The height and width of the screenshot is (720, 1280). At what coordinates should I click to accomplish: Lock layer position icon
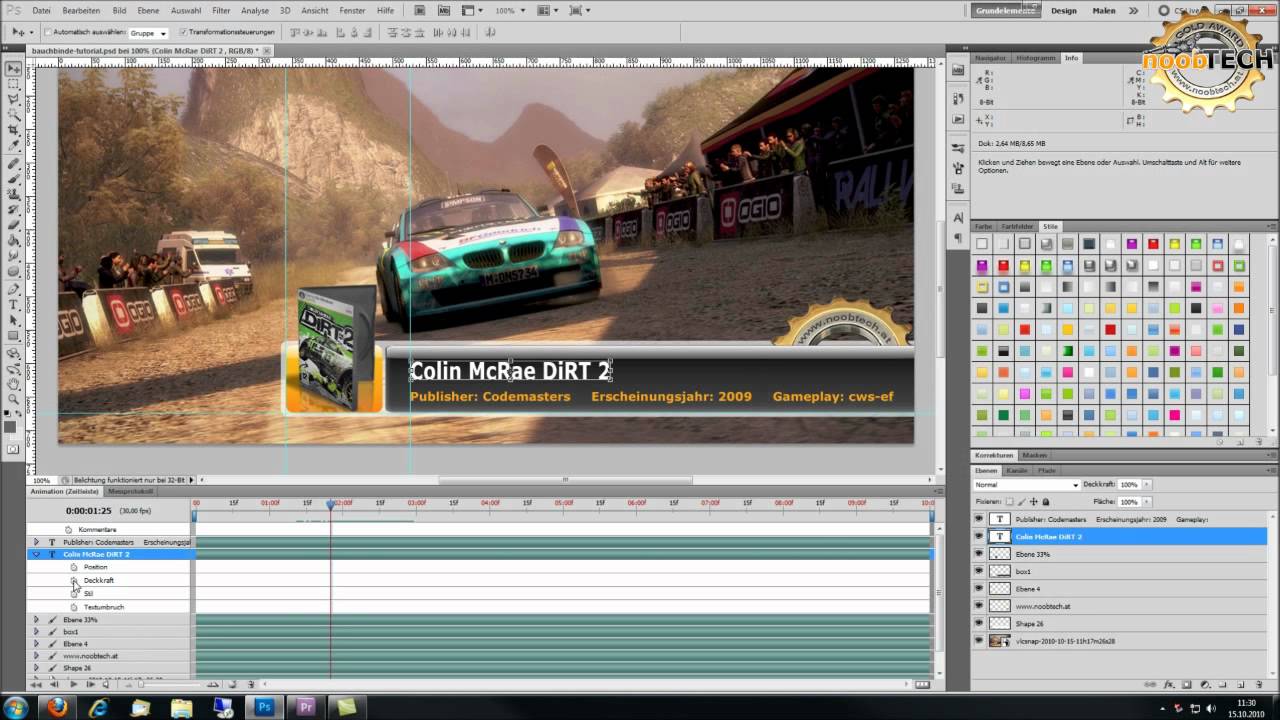pos(1034,502)
